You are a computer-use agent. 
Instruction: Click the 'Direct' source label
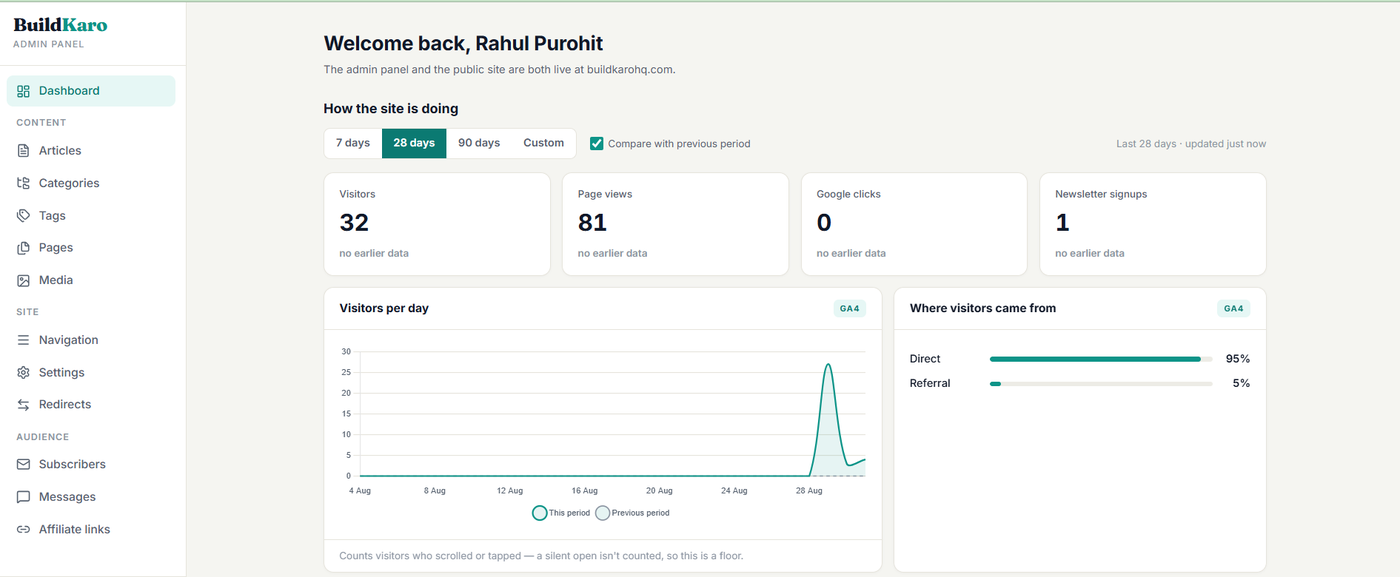[925, 359]
